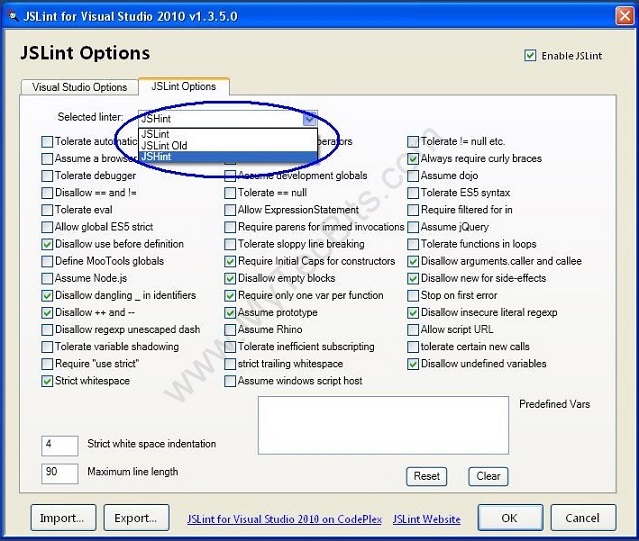
Task: Uncheck Require Initial Caps for constructors
Action: (230, 261)
